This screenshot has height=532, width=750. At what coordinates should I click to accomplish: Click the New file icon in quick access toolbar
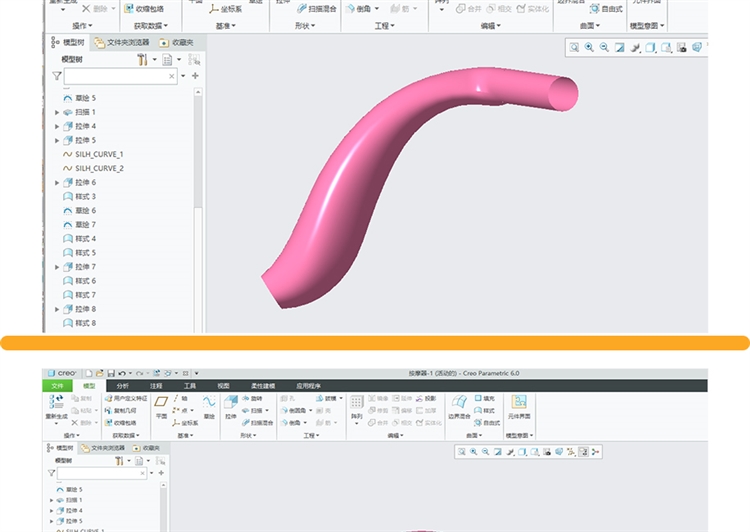pos(89,373)
